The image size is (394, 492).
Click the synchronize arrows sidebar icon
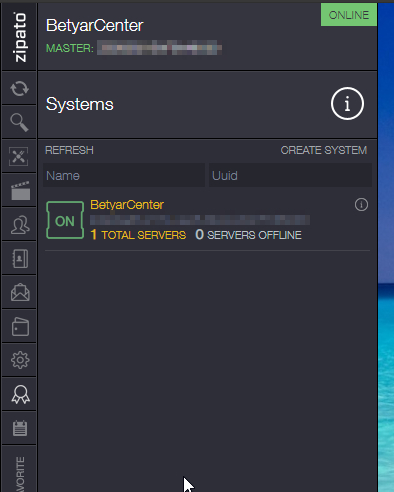[x=19, y=89]
